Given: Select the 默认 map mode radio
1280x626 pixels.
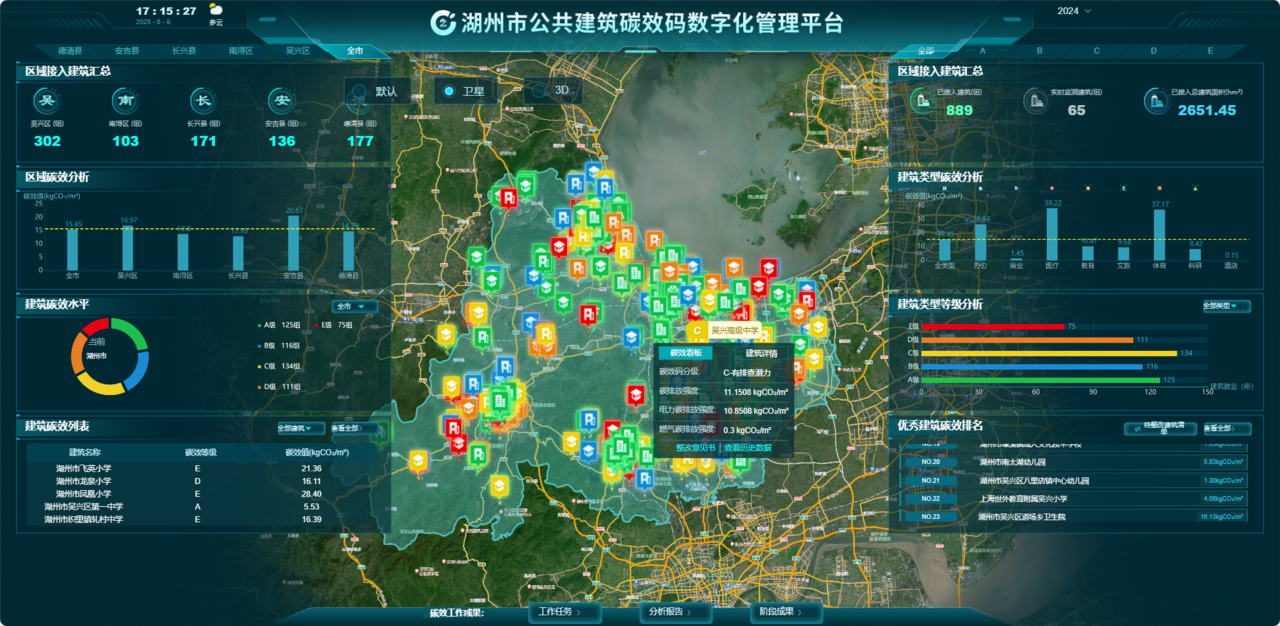Looking at the screenshot, I should pos(360,91).
